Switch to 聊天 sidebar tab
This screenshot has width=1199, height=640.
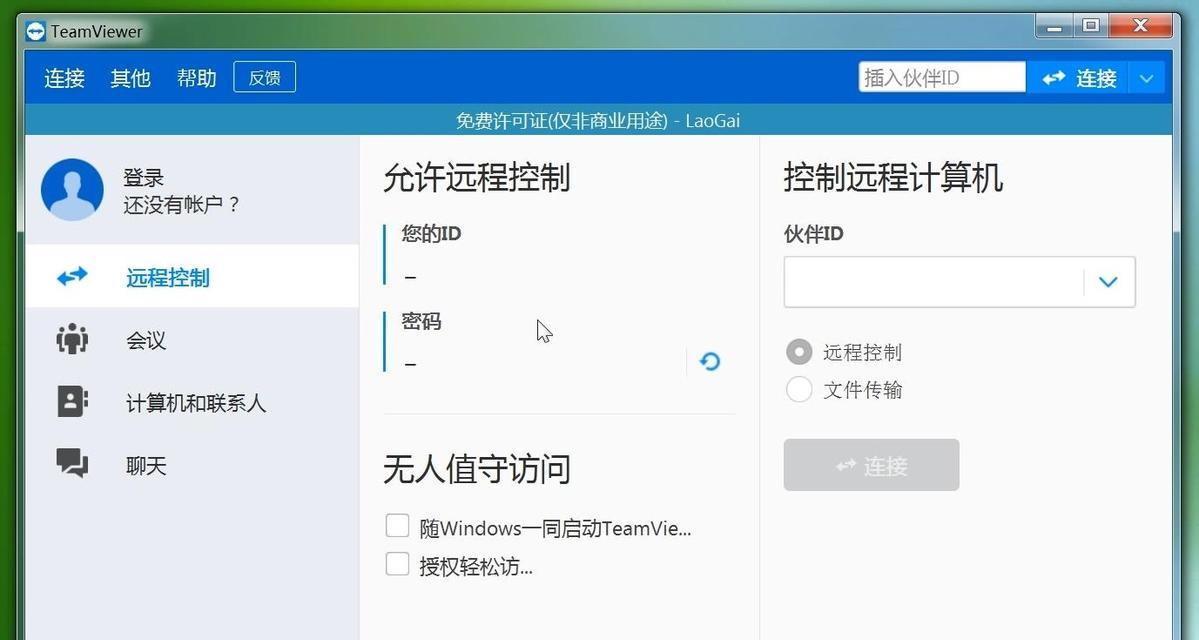[192, 465]
